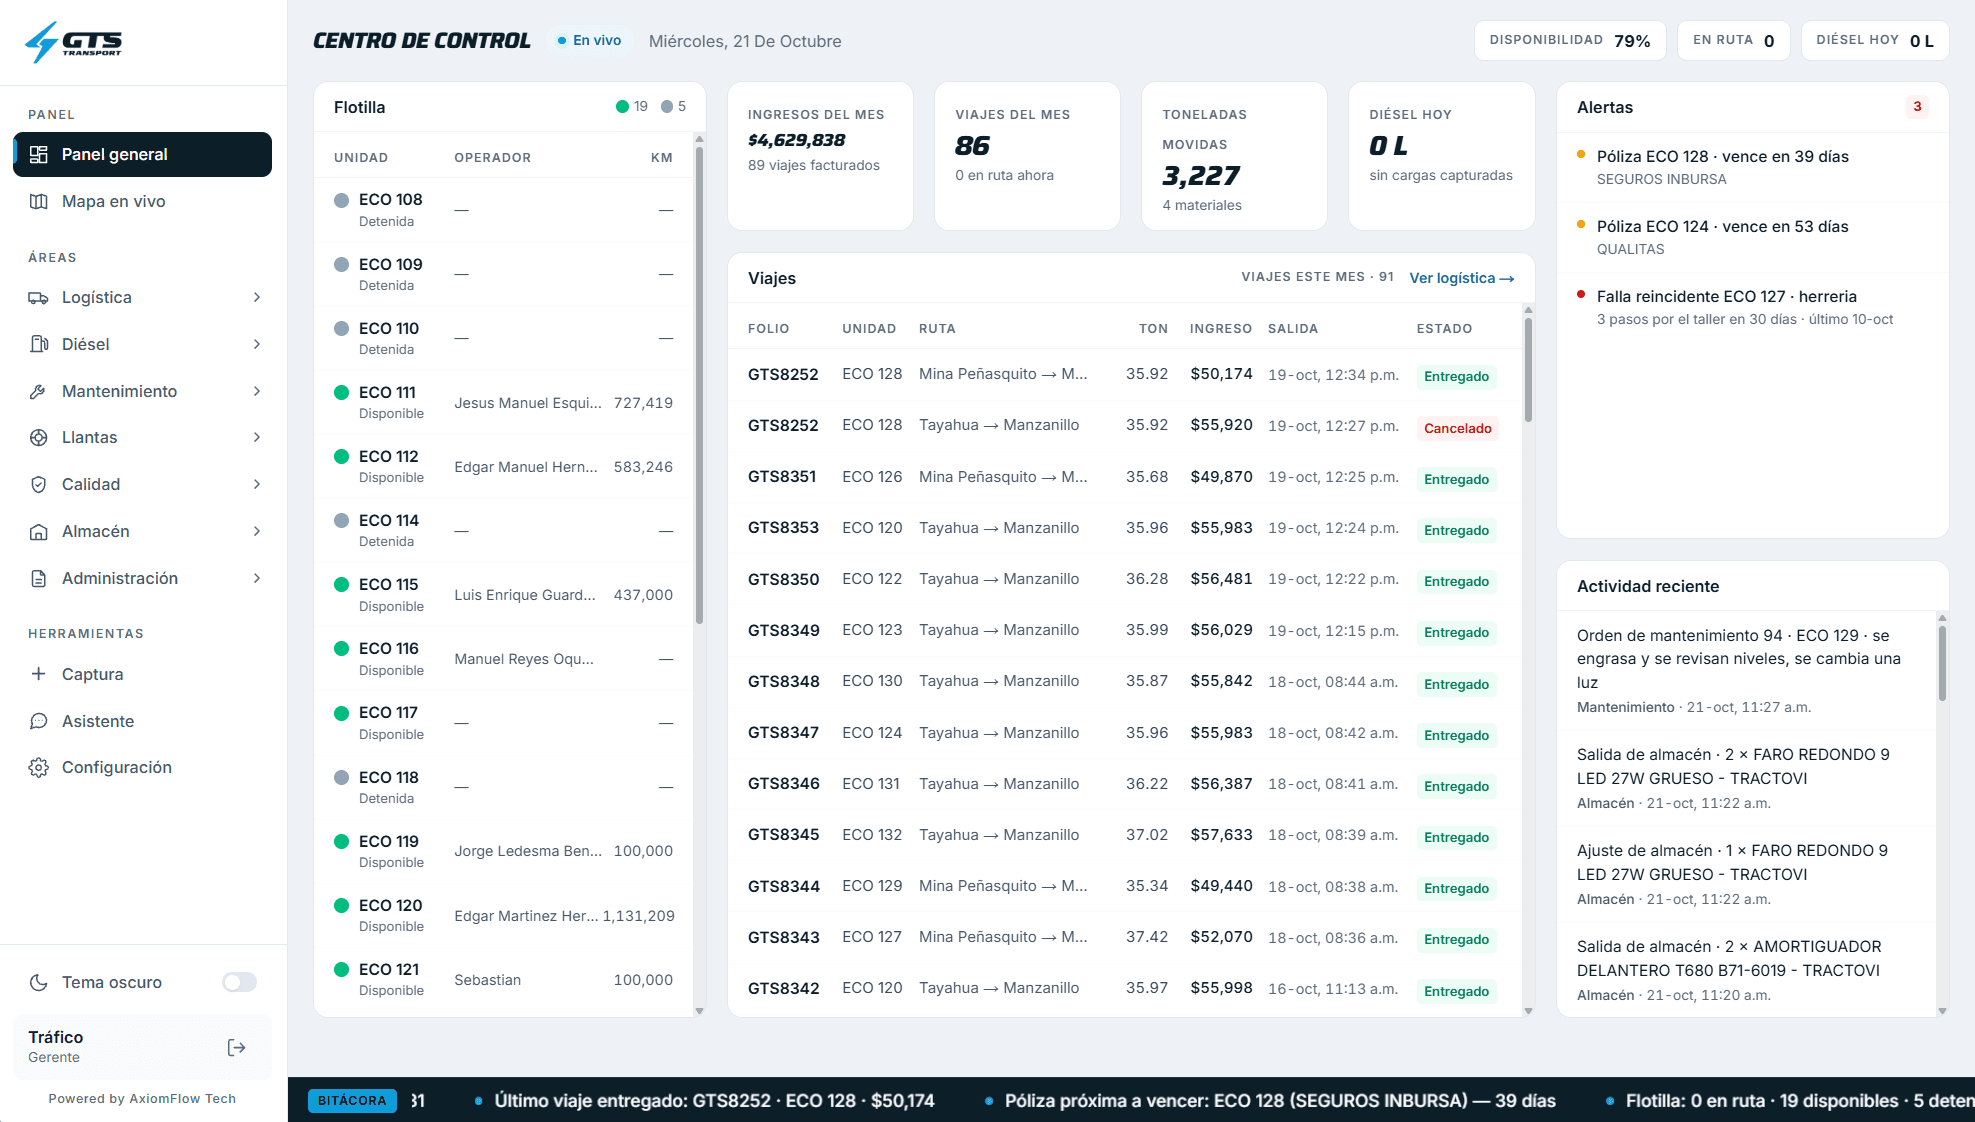Click the Mantenimiento wrench icon
This screenshot has width=1975, height=1122.
coord(39,391)
